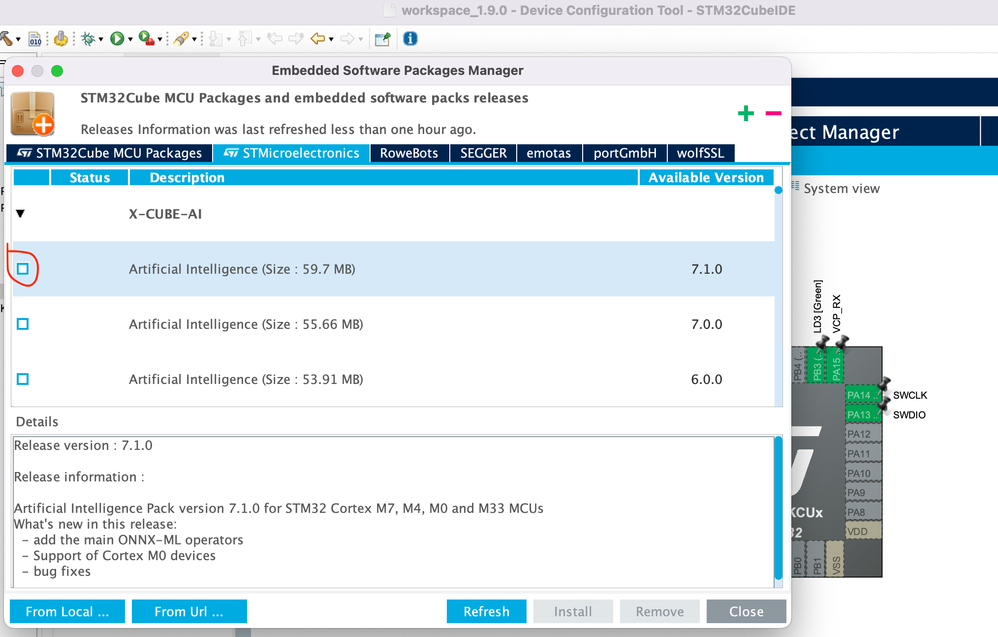Click the Available Version column header
998x637 pixels.
706,178
